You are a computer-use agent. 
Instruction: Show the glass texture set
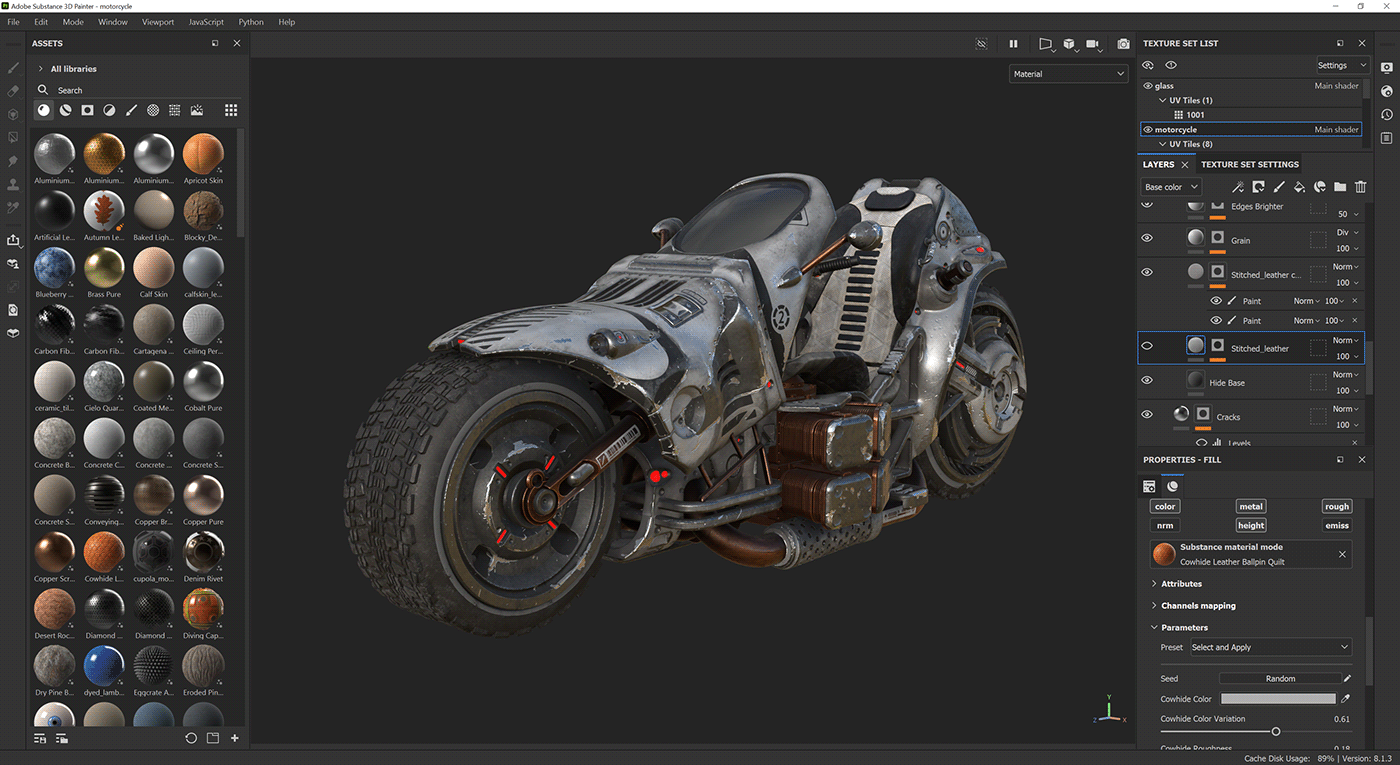click(1147, 85)
